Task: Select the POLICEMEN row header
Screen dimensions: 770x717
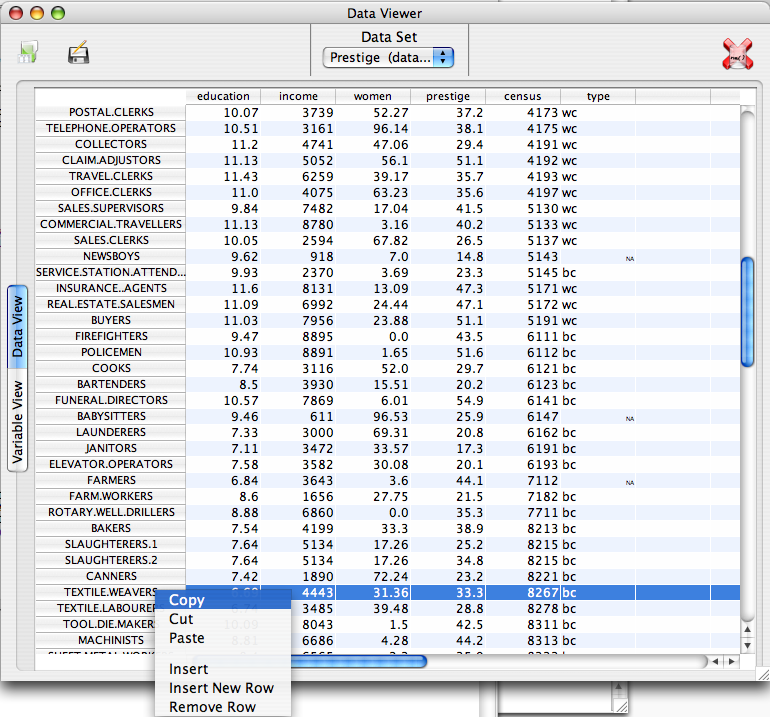Action: pos(110,352)
